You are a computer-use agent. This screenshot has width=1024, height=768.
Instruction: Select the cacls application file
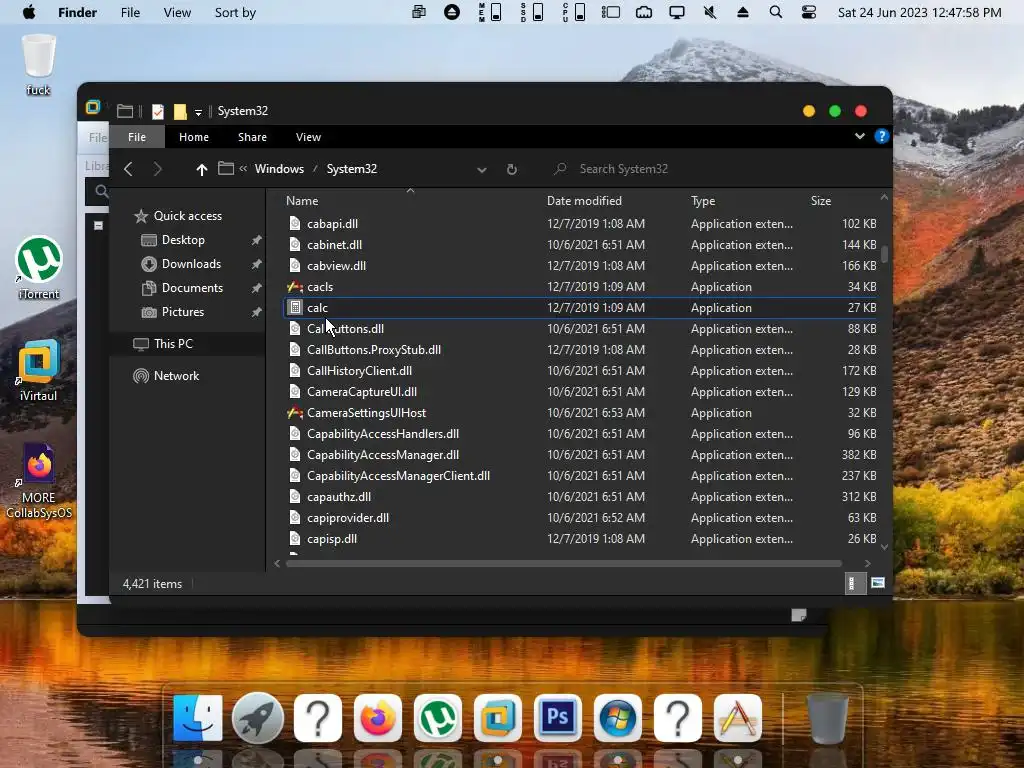[580, 287]
